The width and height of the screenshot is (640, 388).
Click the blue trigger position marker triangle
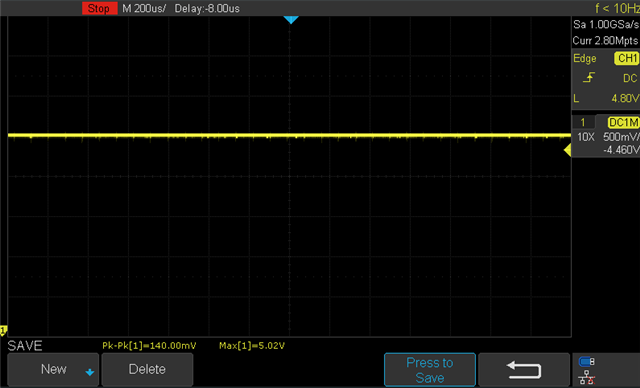click(291, 20)
